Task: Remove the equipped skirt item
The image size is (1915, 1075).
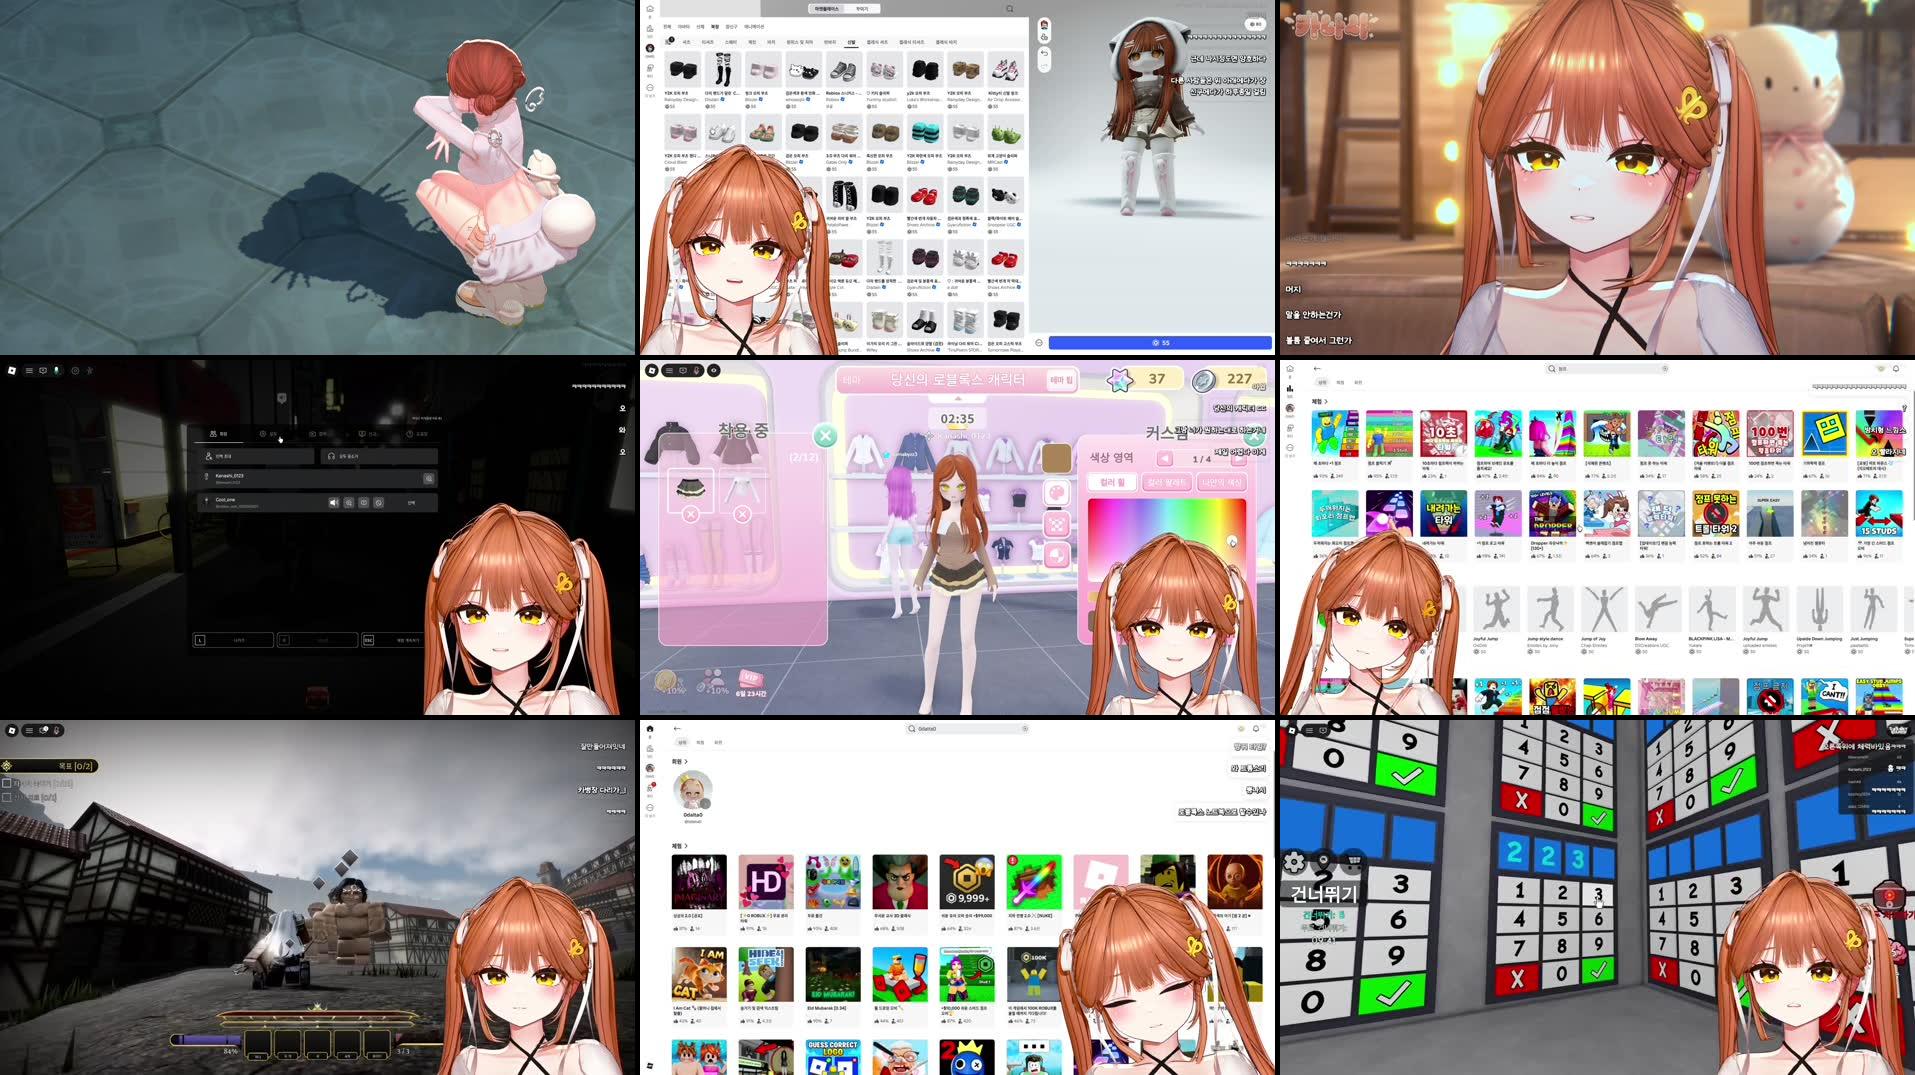Action: coord(690,514)
